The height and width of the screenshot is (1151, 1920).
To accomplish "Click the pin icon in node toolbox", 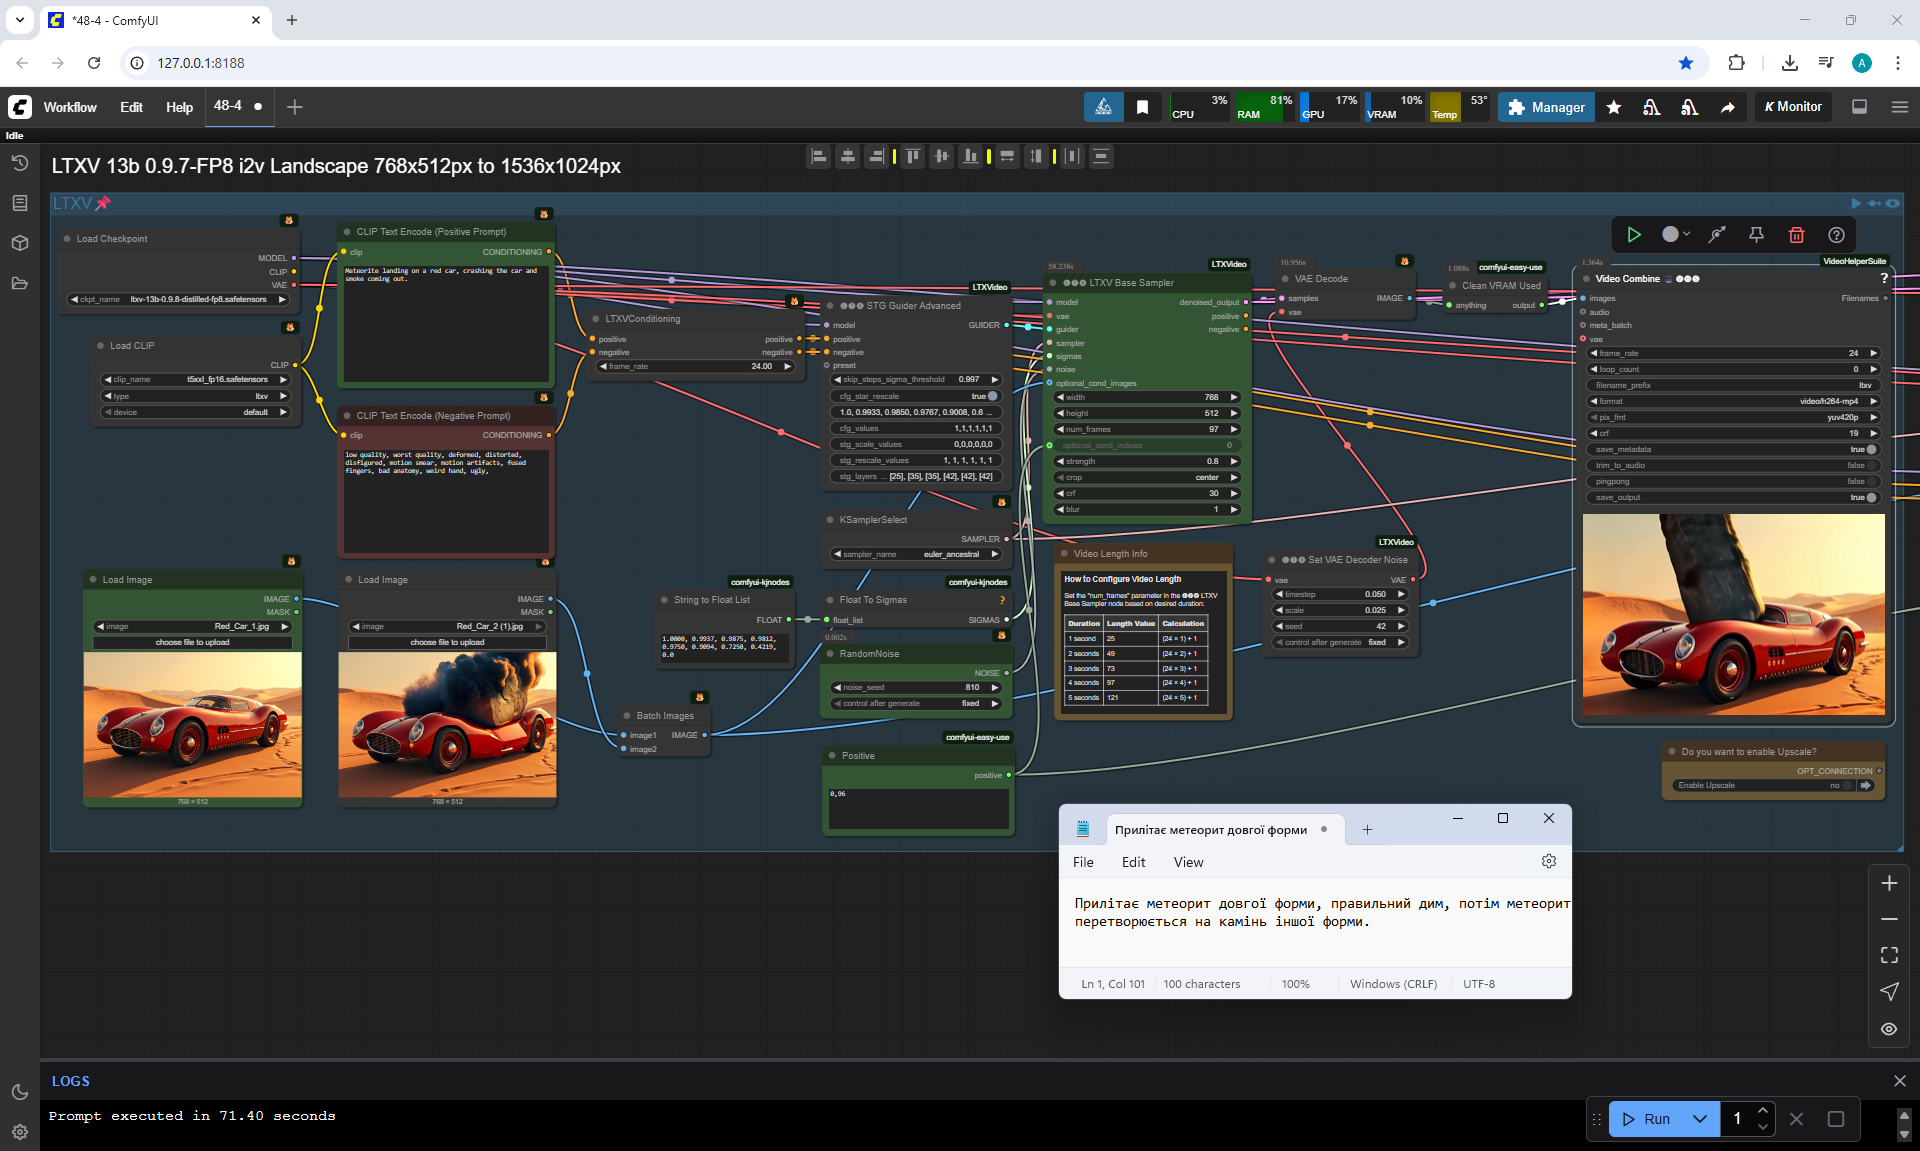I will (x=1756, y=235).
